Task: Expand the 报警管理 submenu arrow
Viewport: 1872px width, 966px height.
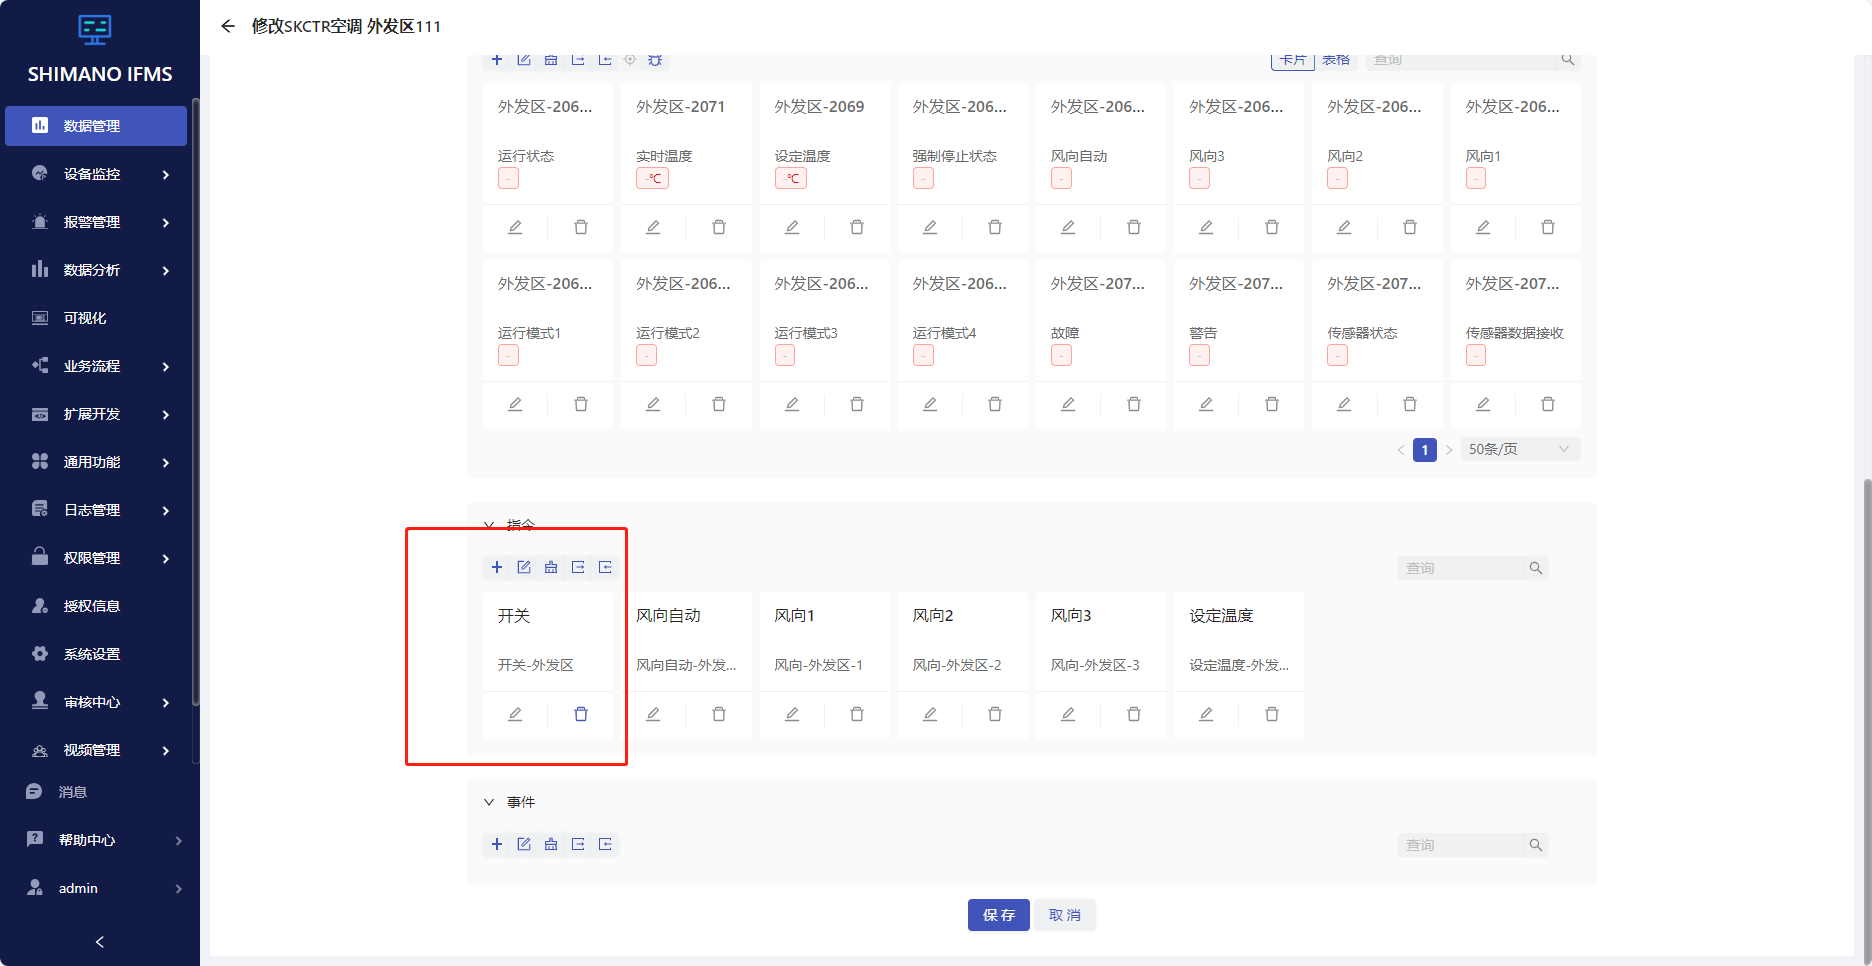Action: tap(166, 222)
